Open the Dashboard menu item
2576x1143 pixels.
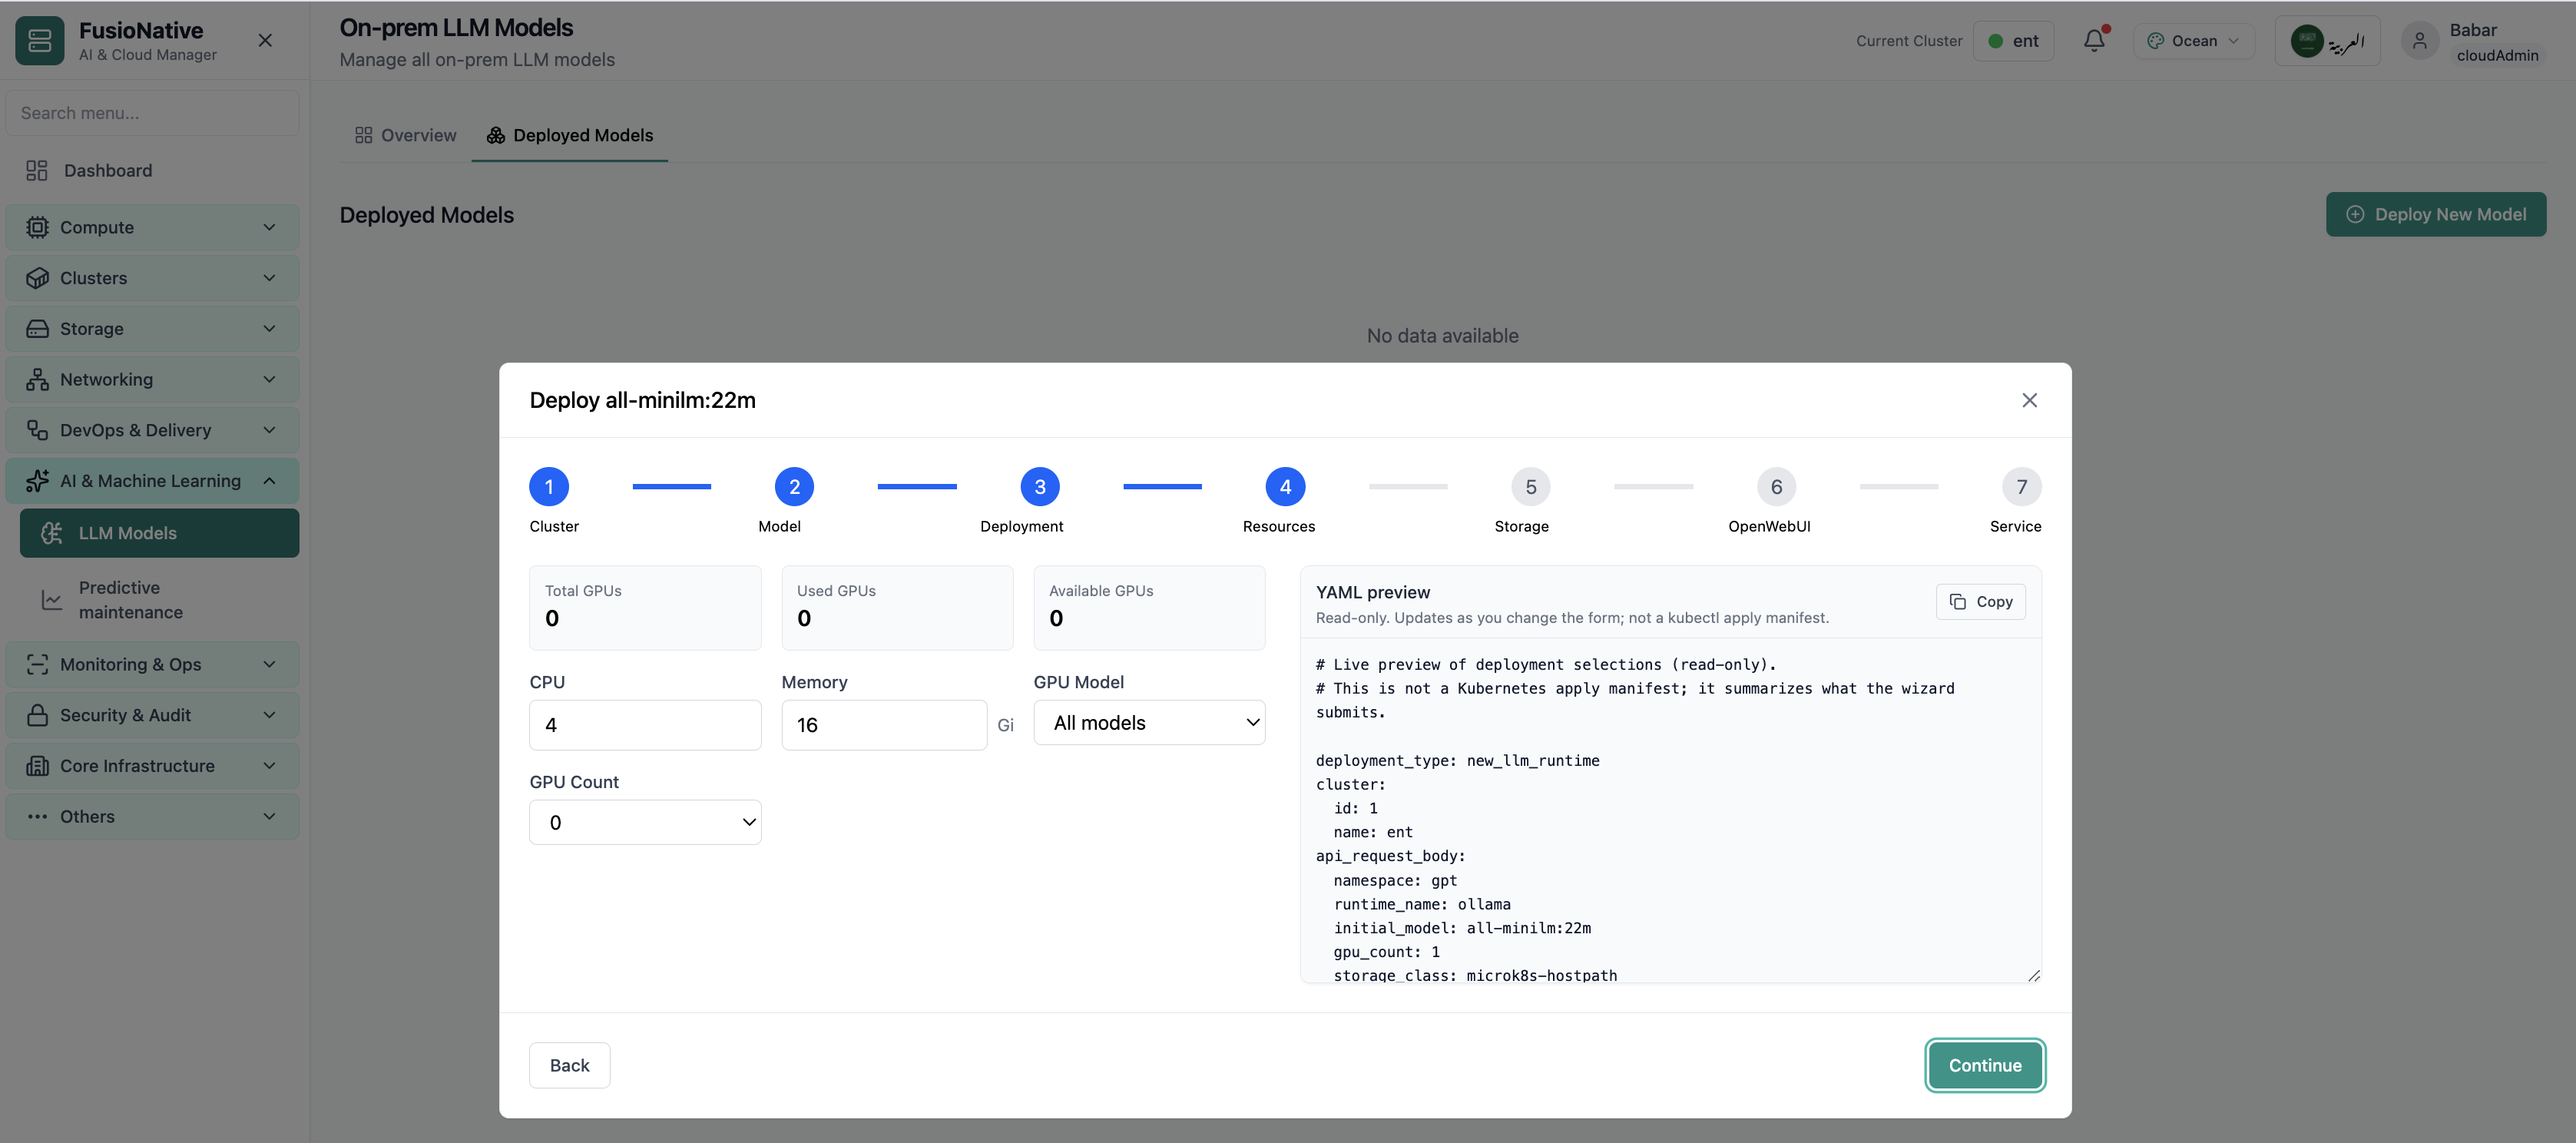tap(152, 170)
